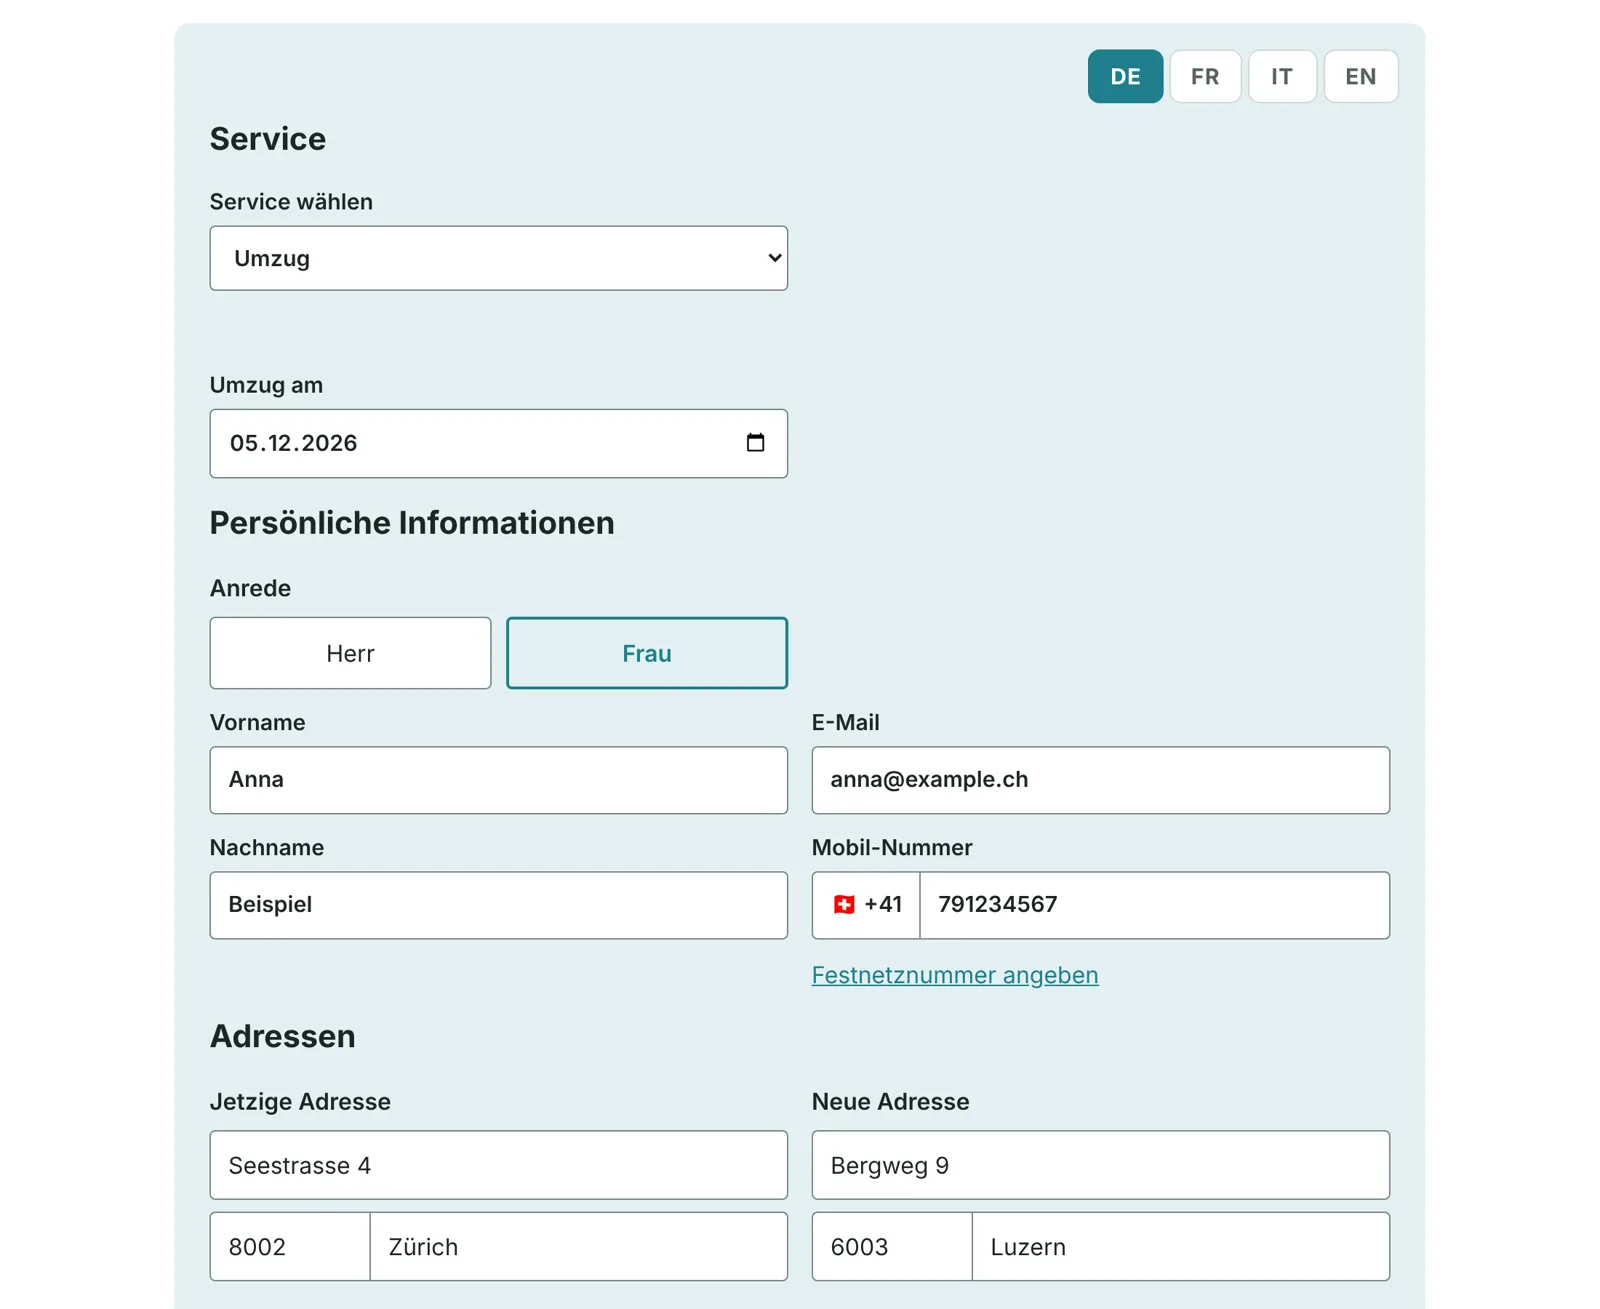Click the E-Mail field with anna@example.ch
The image size is (1600, 1309).
(1100, 780)
